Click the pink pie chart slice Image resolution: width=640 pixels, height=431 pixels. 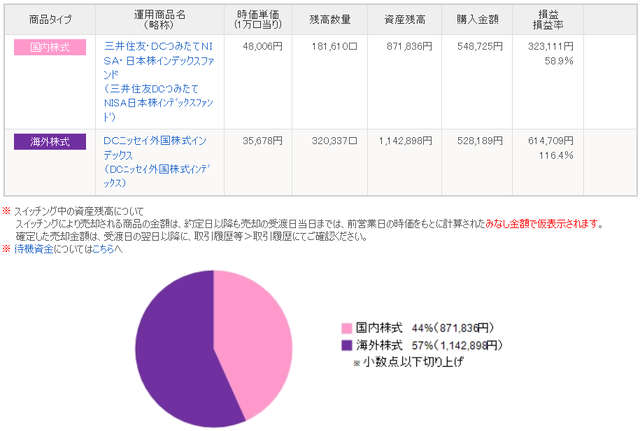255,341
